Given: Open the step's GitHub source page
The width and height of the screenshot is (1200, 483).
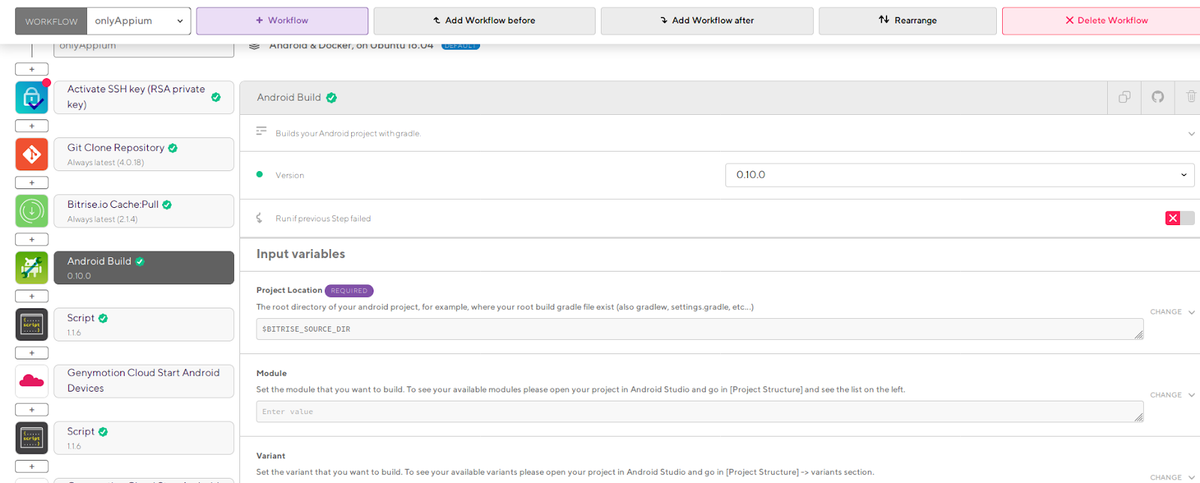Looking at the screenshot, I should pos(1158,97).
